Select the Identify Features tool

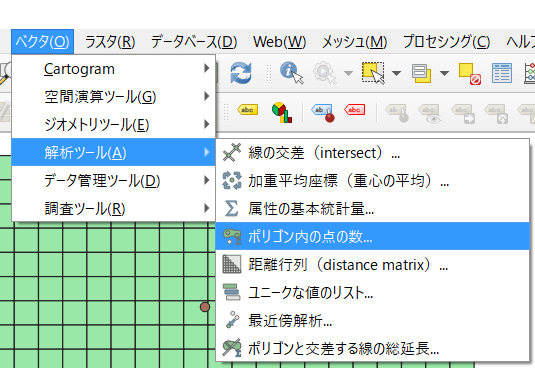pos(291,73)
